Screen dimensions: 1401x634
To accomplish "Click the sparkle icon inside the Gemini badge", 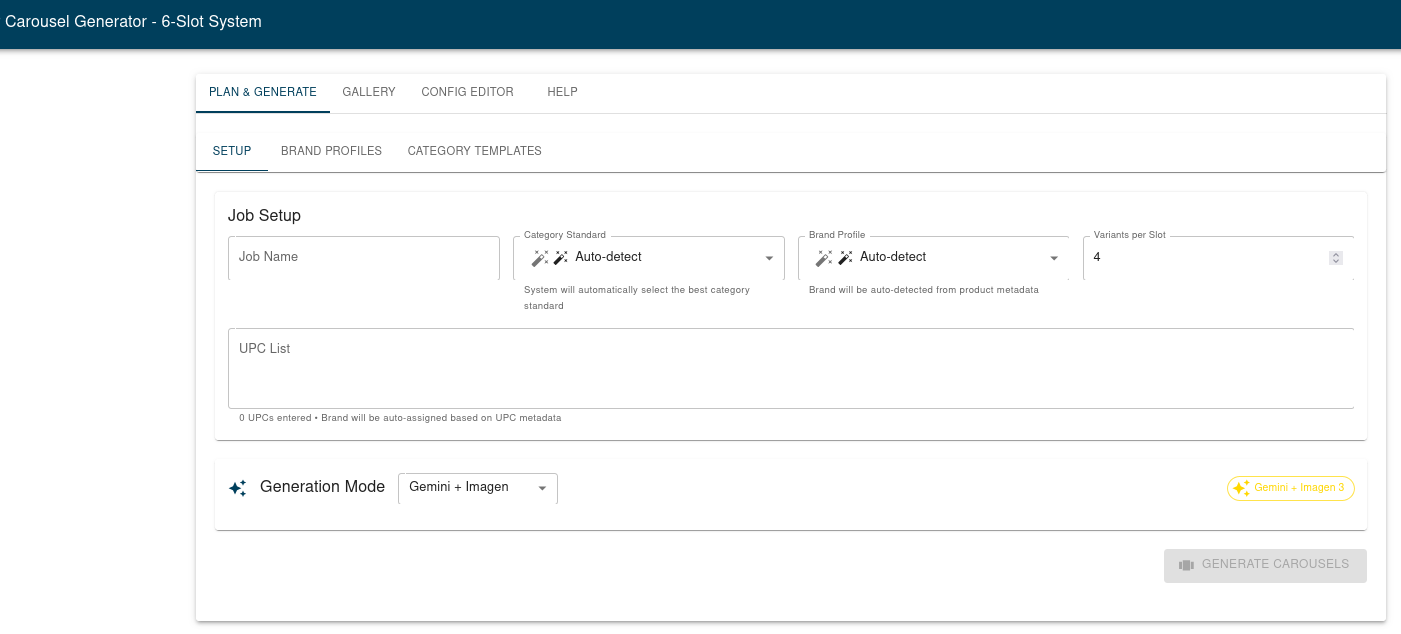I will coord(1241,488).
